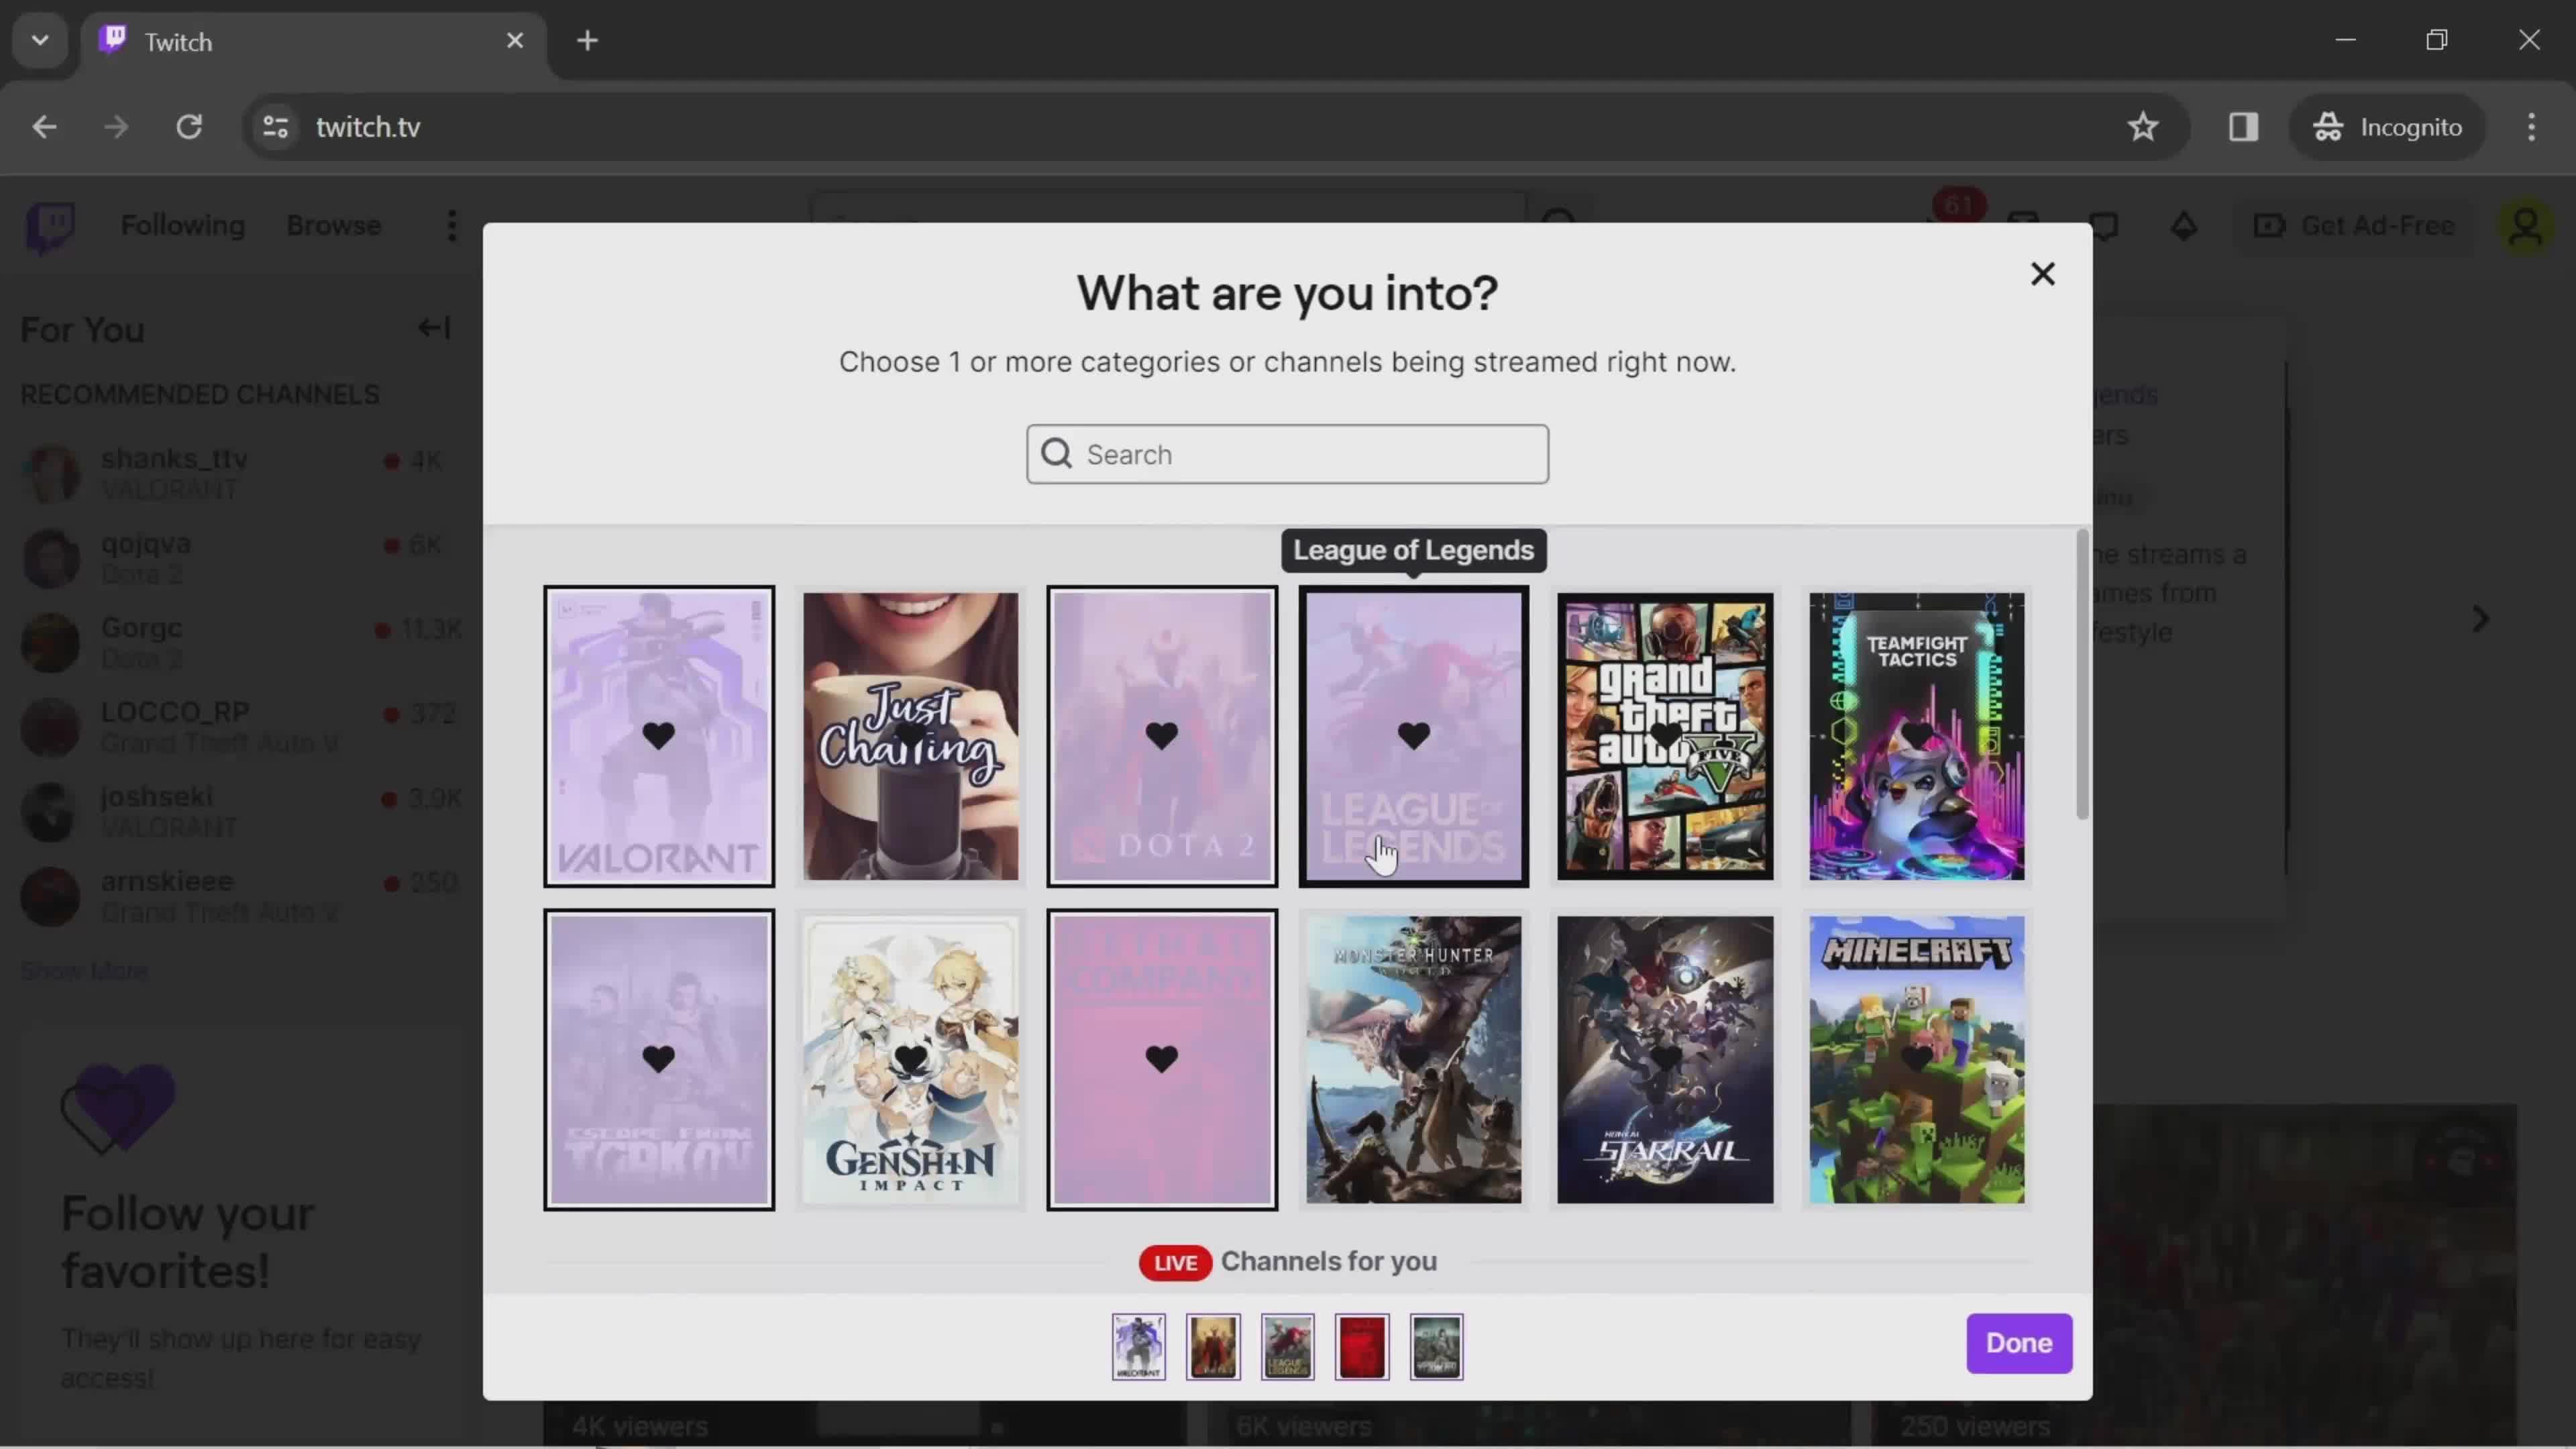Select the Teamfight Tactics category card
Viewport: 2576px width, 1449px height.
point(1917,736)
